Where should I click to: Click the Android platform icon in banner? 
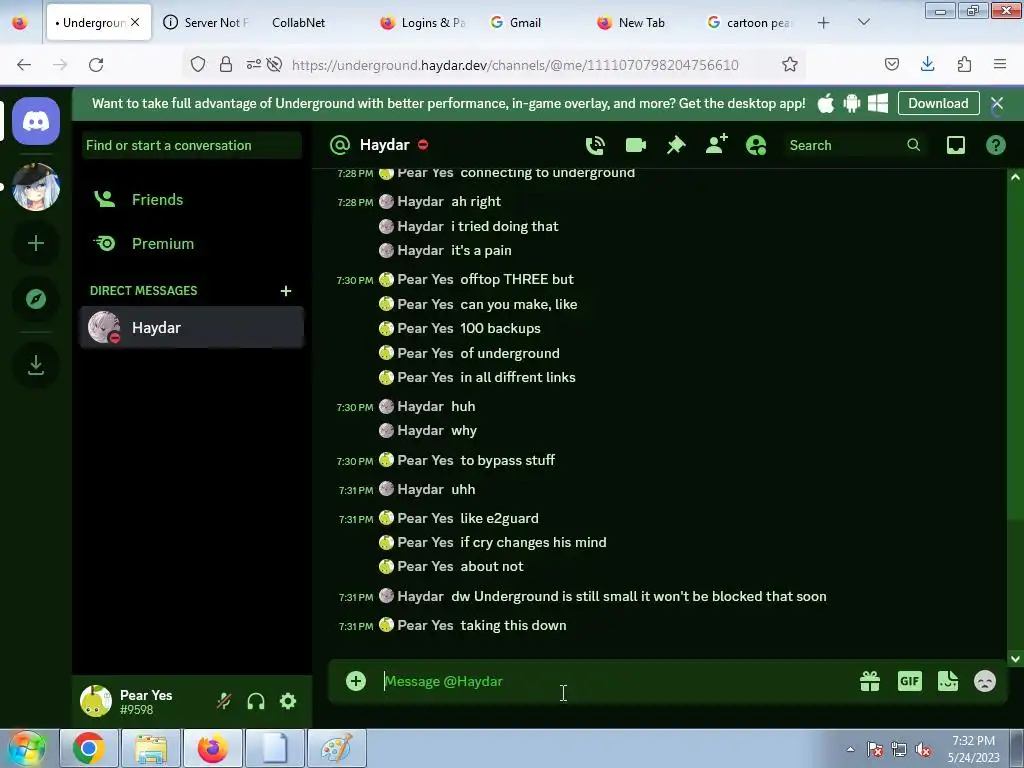tap(852, 103)
